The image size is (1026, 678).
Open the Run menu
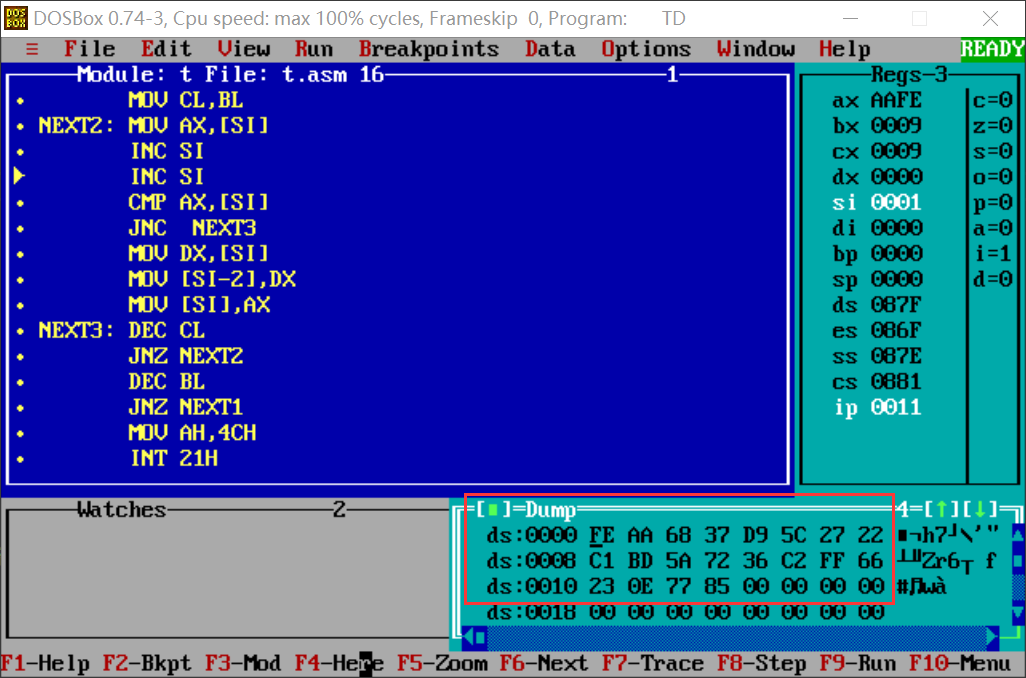click(x=313, y=49)
